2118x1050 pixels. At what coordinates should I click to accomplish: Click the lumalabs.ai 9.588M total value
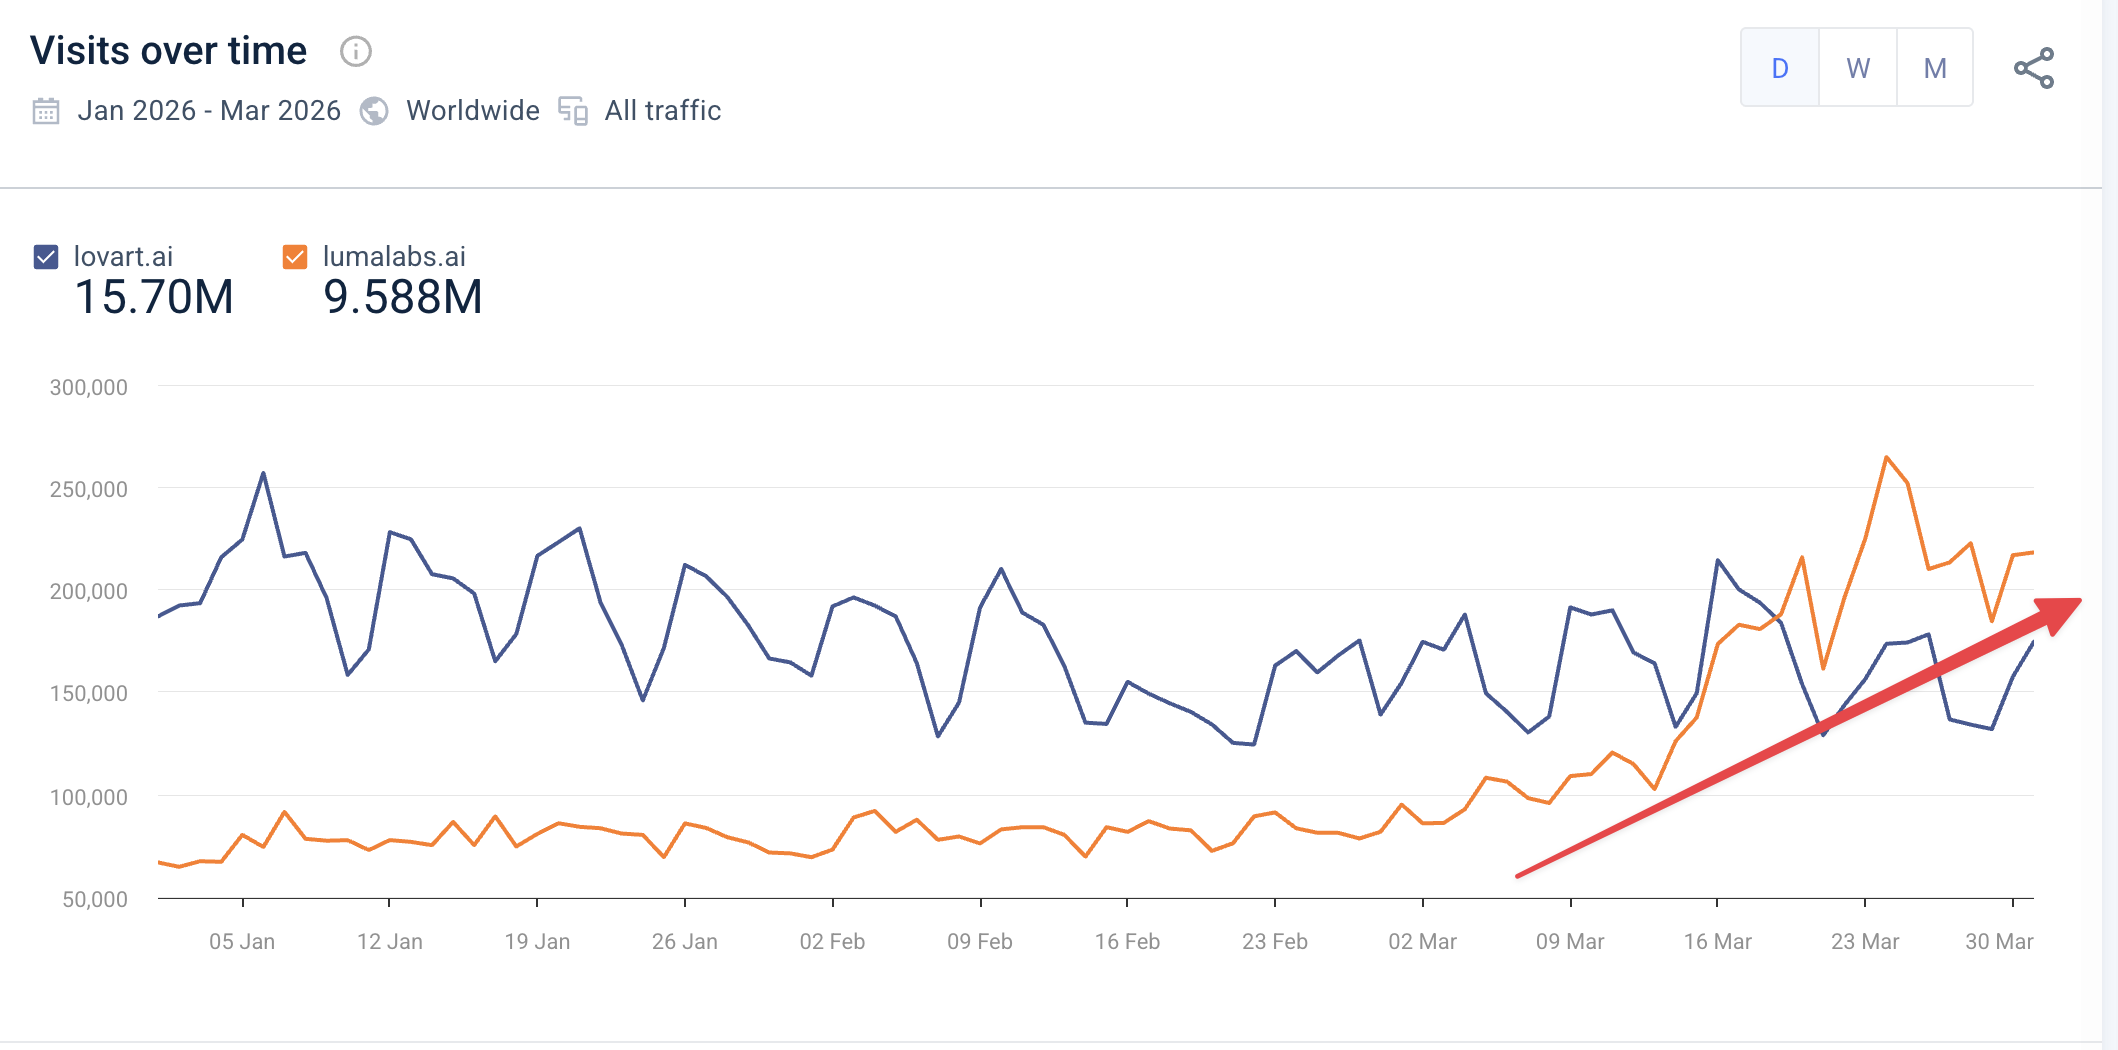tap(403, 297)
